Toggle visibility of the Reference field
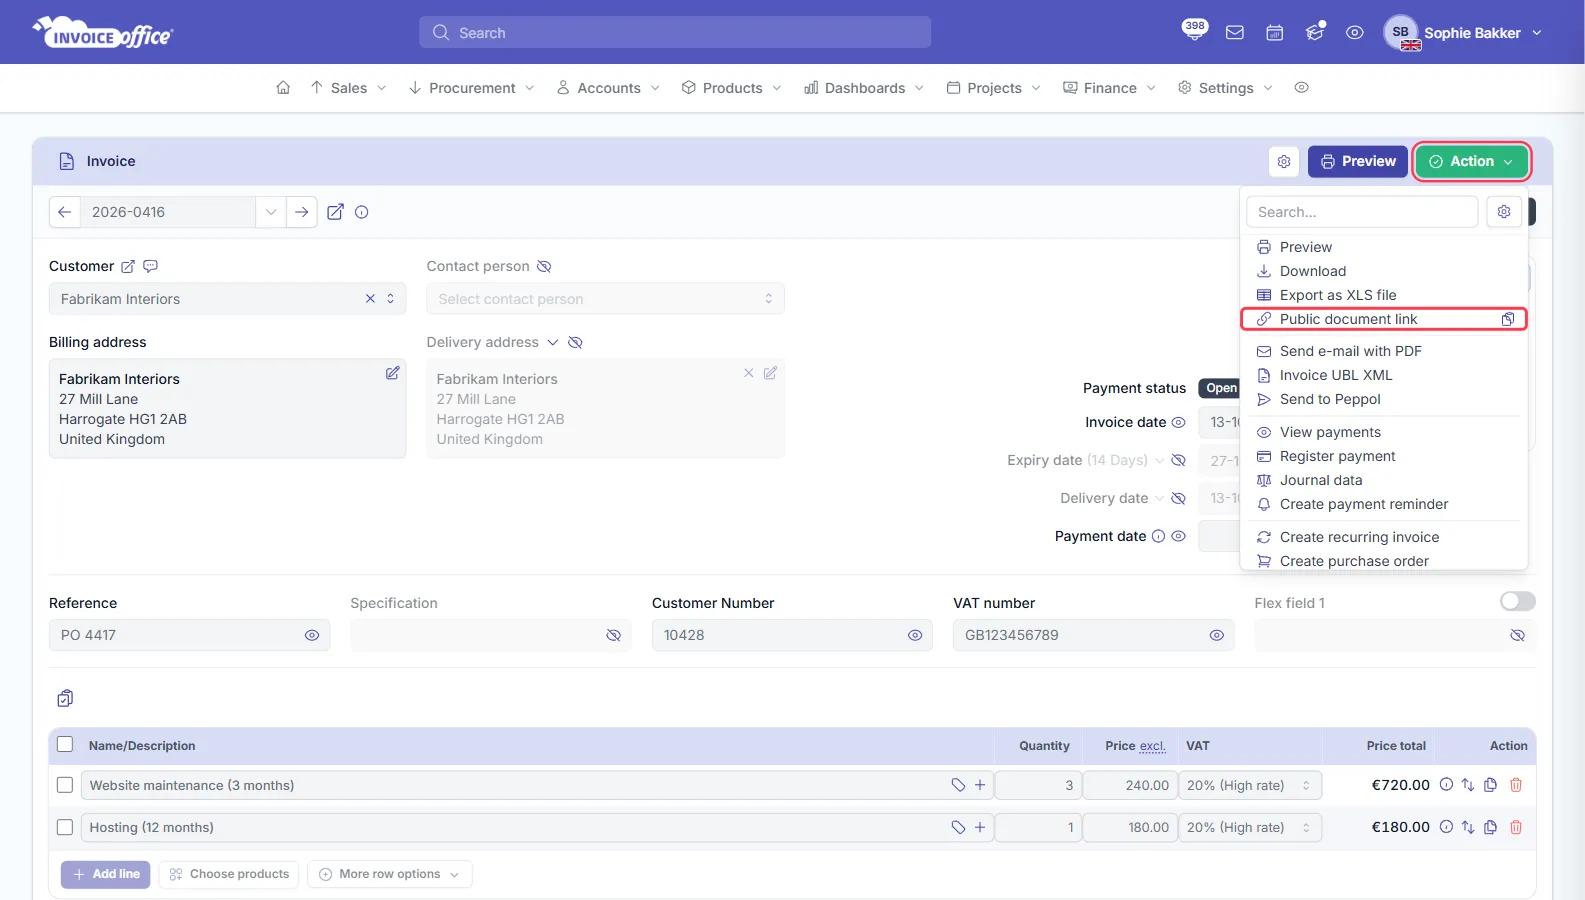Image resolution: width=1585 pixels, height=900 pixels. point(312,635)
